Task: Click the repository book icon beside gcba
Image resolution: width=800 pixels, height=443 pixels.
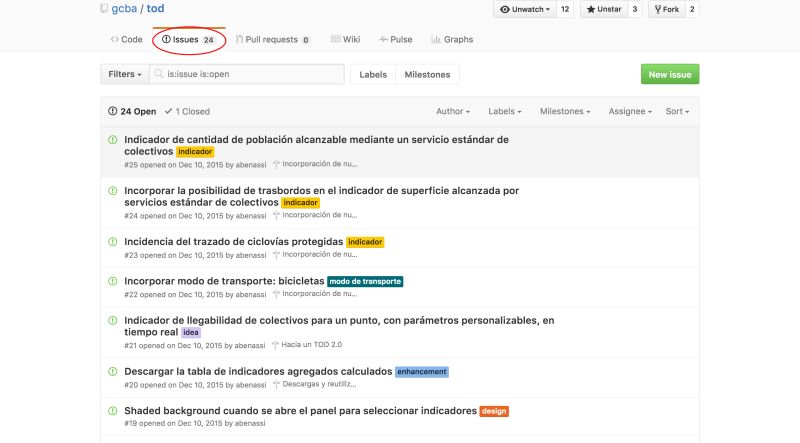Action: click(104, 8)
